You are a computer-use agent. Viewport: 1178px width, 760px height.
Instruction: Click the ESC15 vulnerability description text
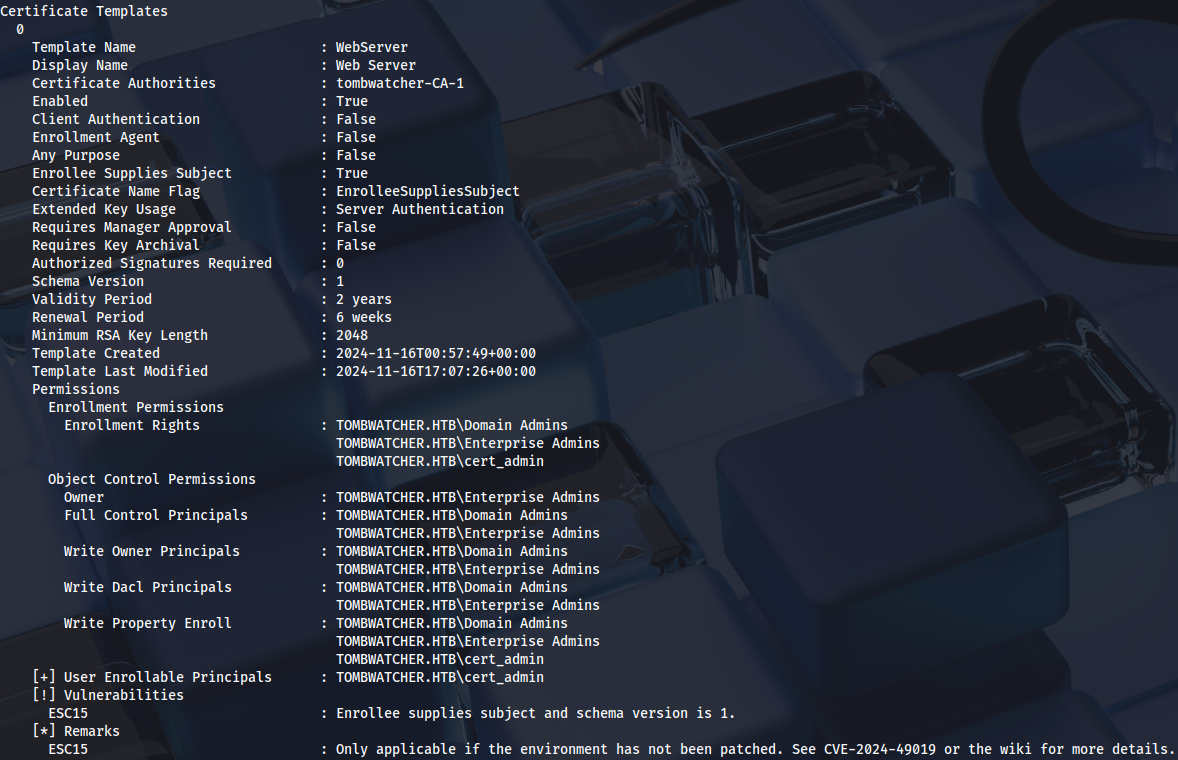pyautogui.click(x=536, y=713)
